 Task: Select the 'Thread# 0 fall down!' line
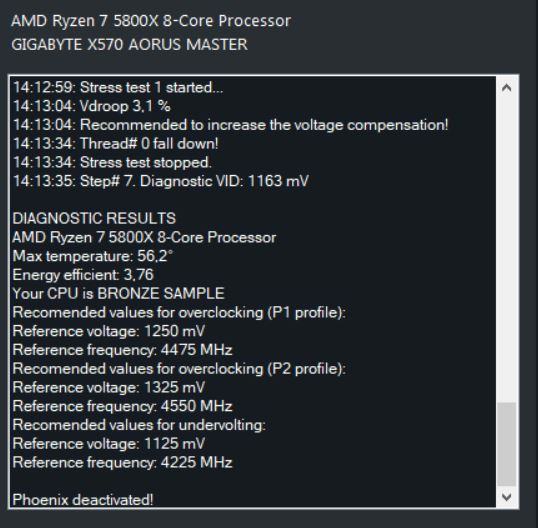coord(116,143)
